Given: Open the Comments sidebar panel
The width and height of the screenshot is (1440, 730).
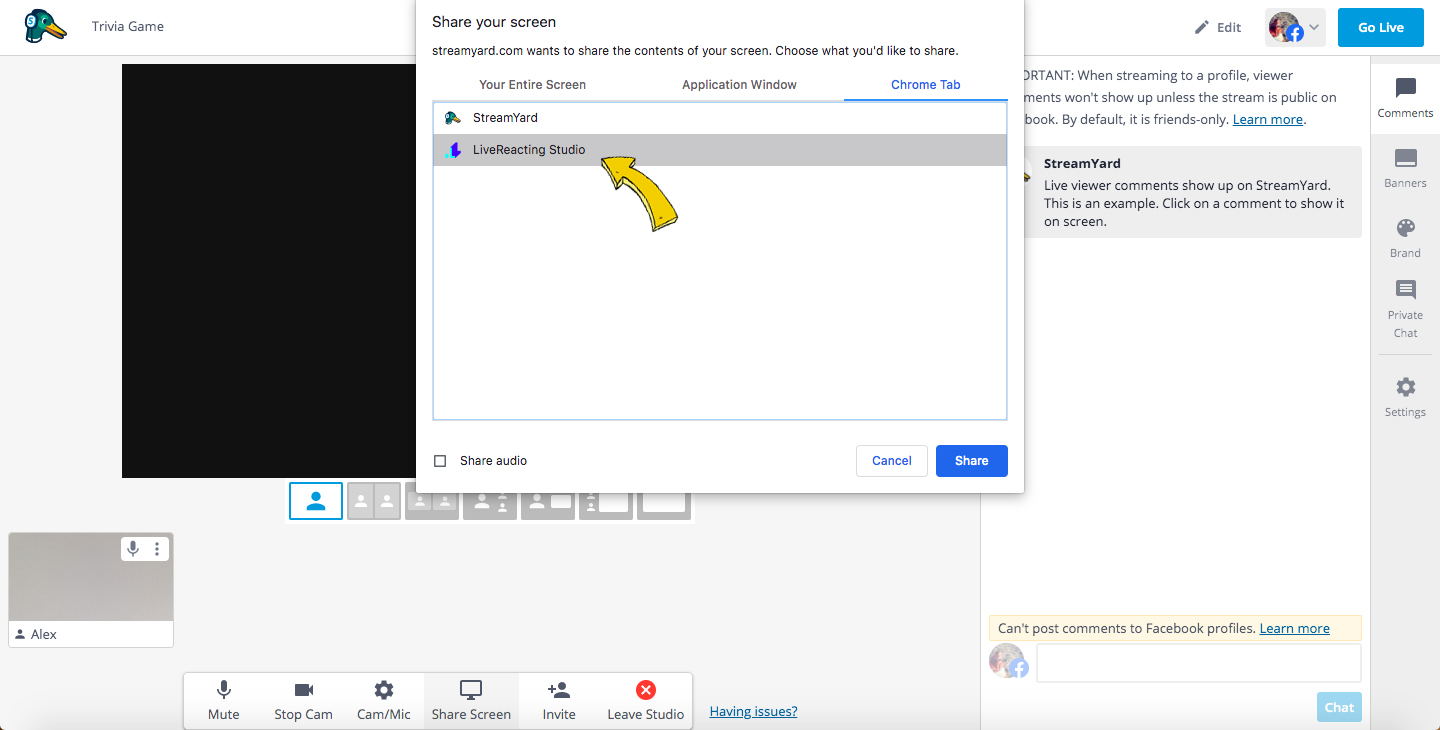Looking at the screenshot, I should [x=1405, y=98].
